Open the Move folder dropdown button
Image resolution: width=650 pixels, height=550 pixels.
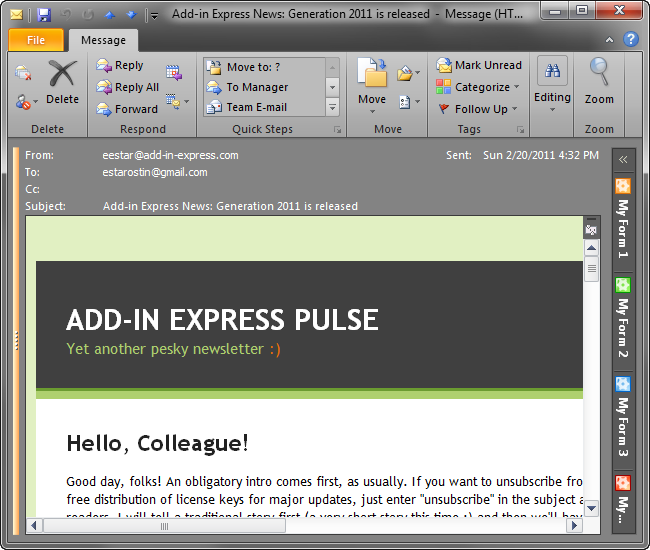click(x=372, y=86)
